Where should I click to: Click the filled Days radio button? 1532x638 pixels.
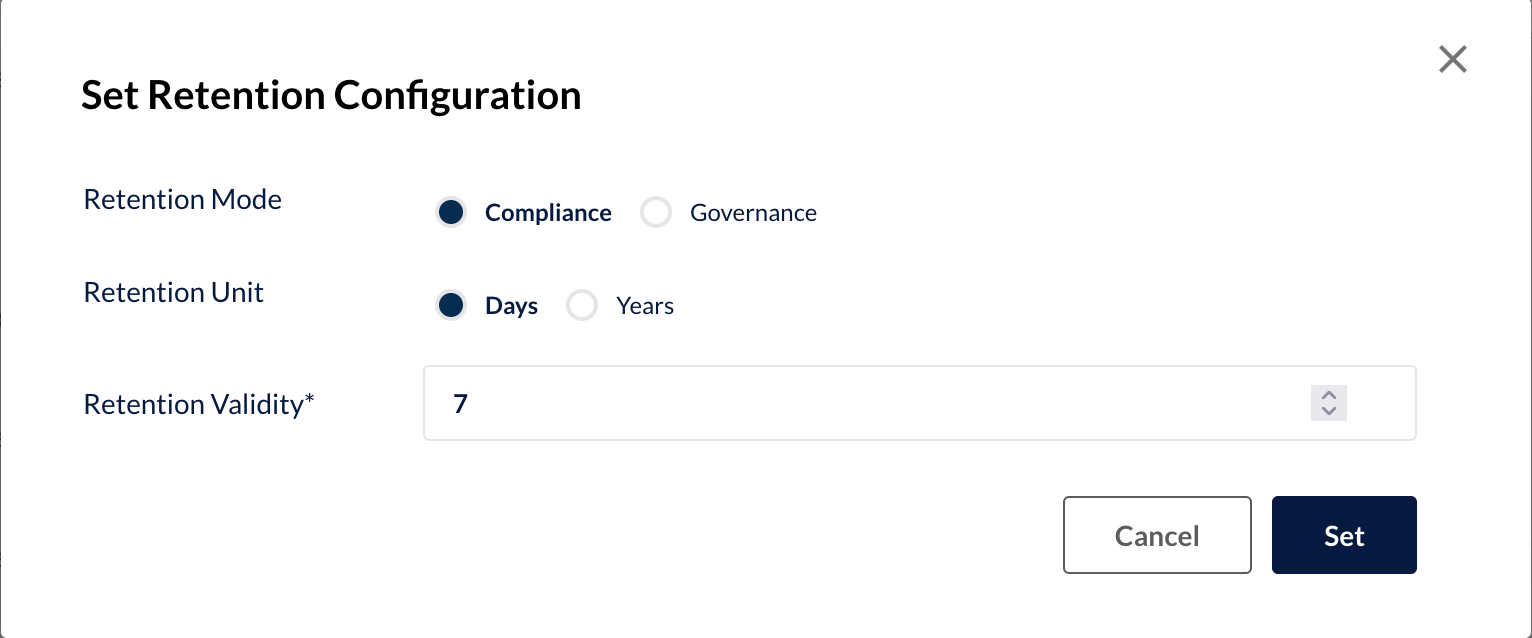tap(451, 305)
